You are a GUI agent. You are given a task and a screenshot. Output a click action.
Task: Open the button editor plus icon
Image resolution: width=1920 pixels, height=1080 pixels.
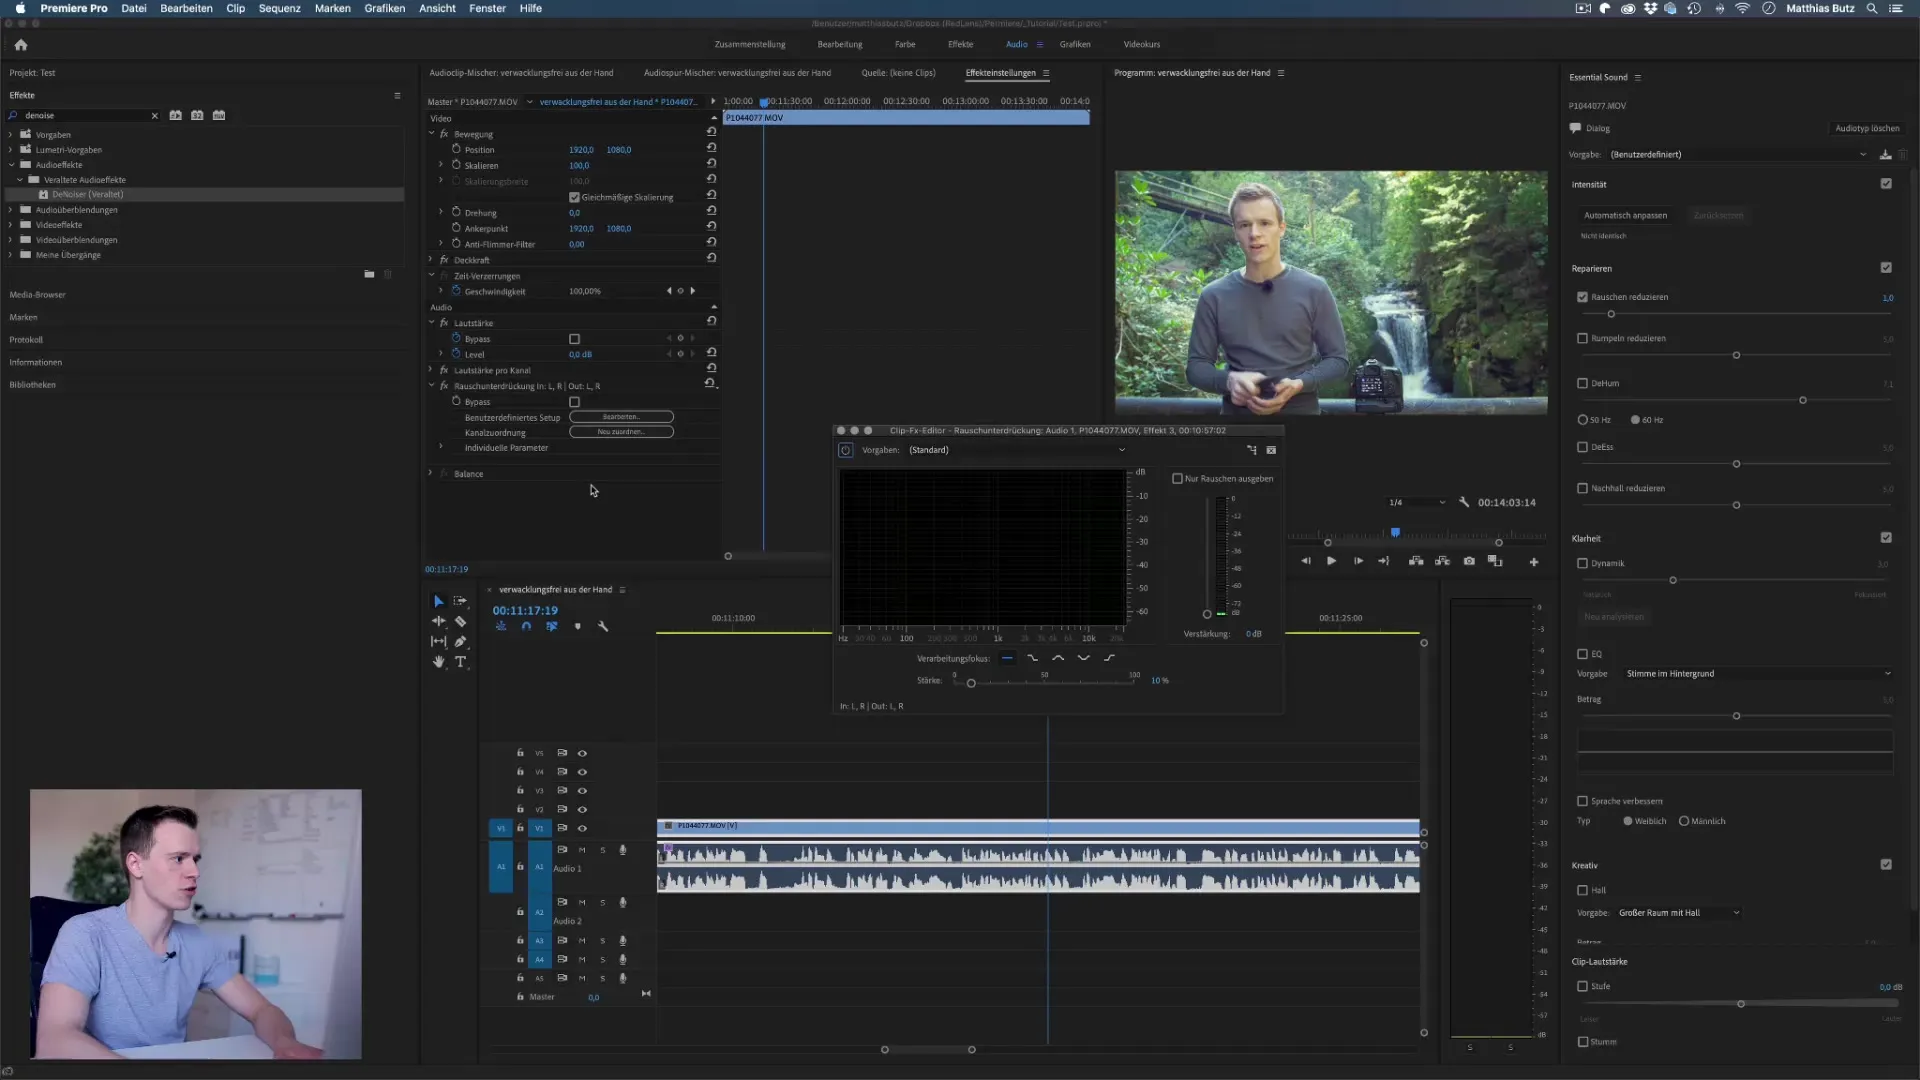(1533, 562)
